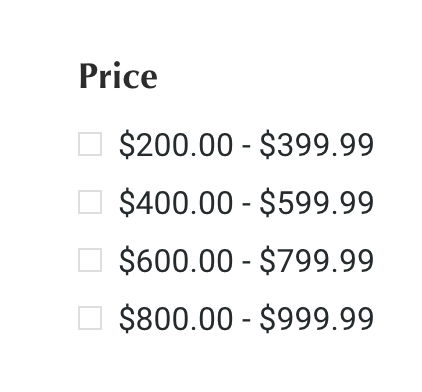Viewport: 422px width, 392px height.
Task: Check the $600.00 - $799.99 checkbox
Action: click(x=90, y=260)
